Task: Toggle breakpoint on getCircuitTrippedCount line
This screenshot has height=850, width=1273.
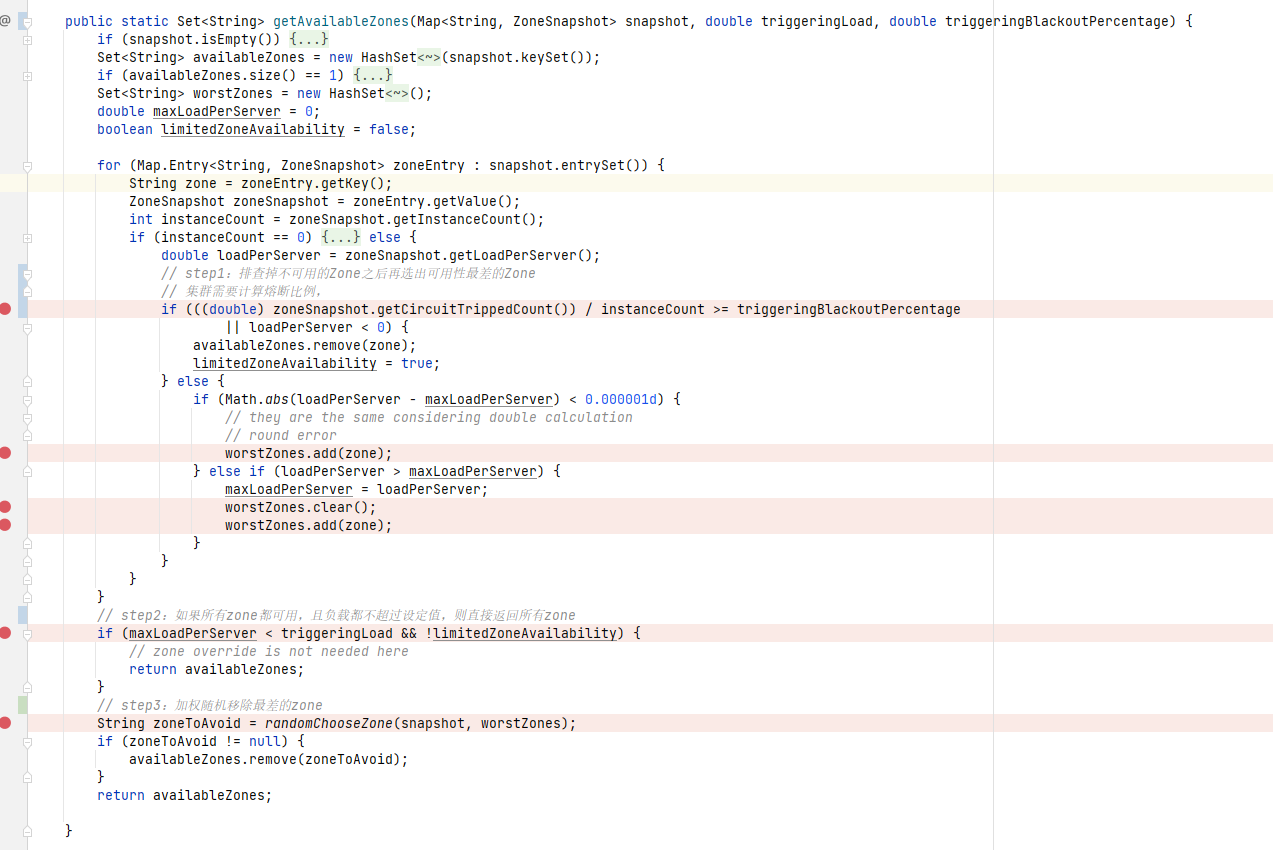Action: (5, 309)
